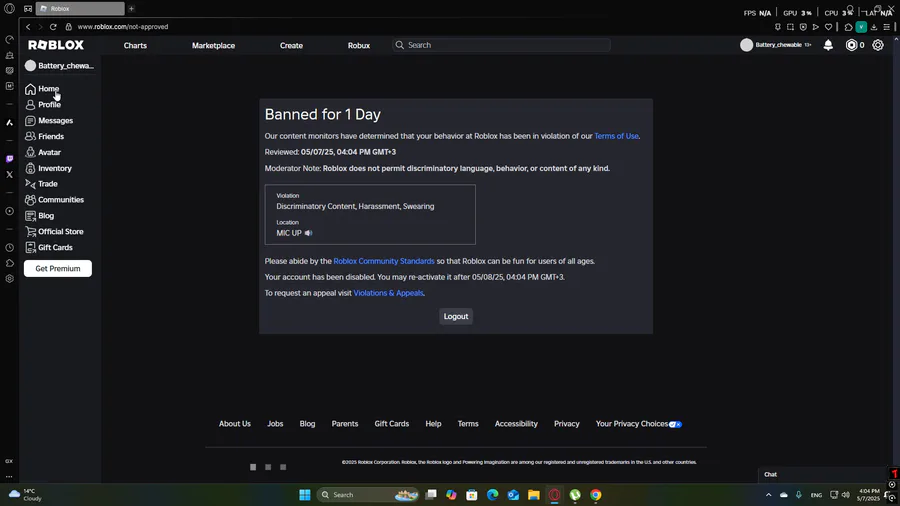Open the player icon in Opera sidebar
The width and height of the screenshot is (900, 506).
(x=9, y=211)
